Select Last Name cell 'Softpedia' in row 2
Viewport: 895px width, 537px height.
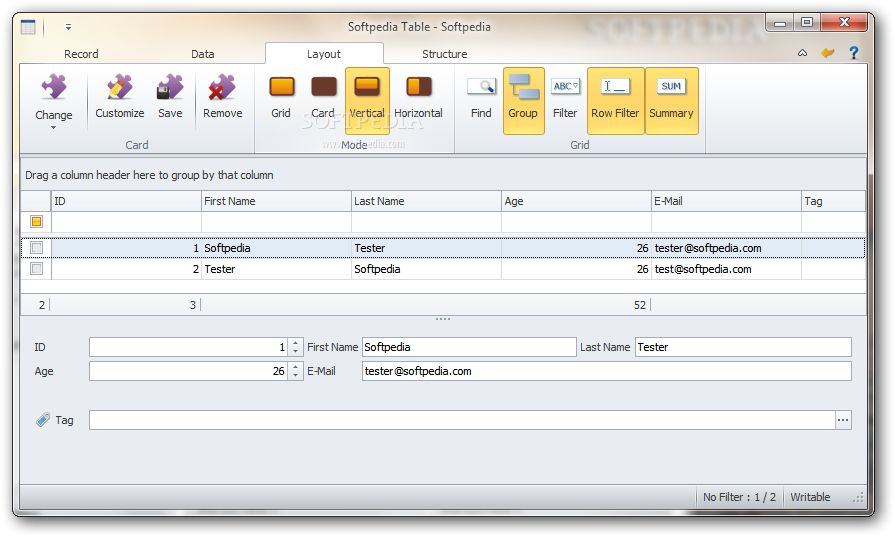pyautogui.click(x=426, y=269)
